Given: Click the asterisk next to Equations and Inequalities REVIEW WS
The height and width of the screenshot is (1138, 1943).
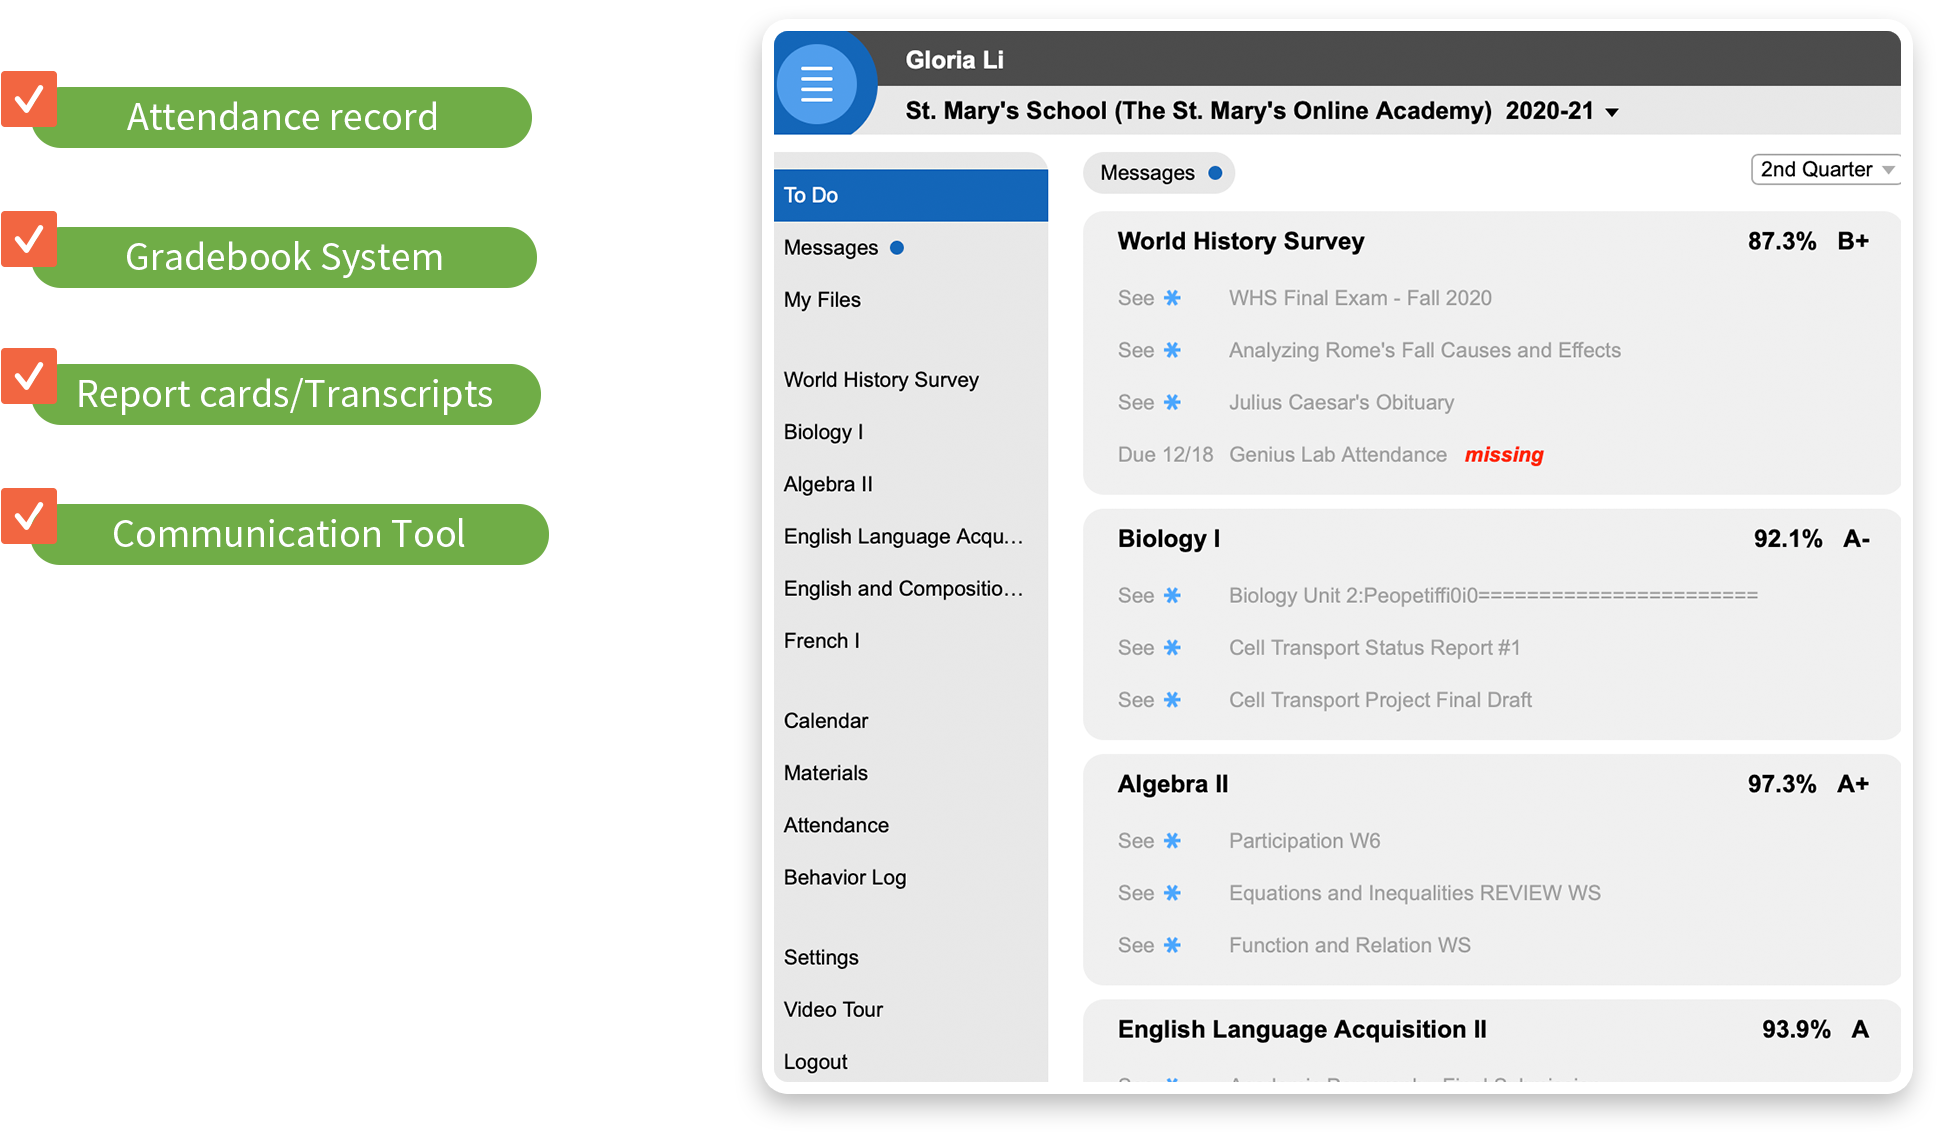Looking at the screenshot, I should [1172, 893].
